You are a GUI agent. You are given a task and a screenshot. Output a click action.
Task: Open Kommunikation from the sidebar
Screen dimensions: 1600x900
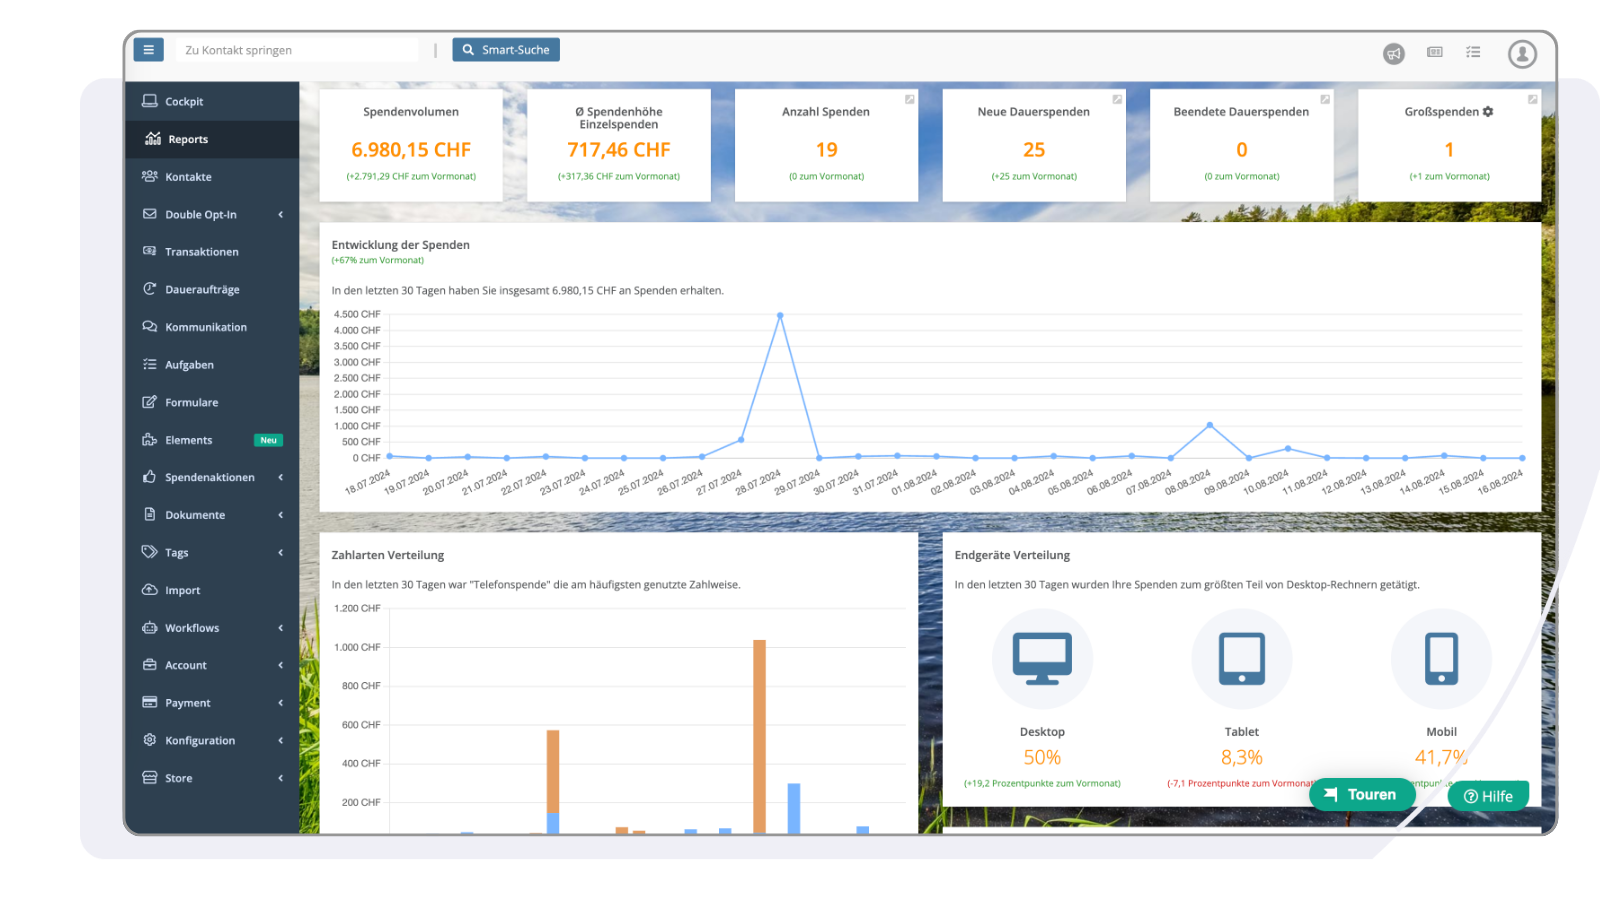(x=207, y=326)
